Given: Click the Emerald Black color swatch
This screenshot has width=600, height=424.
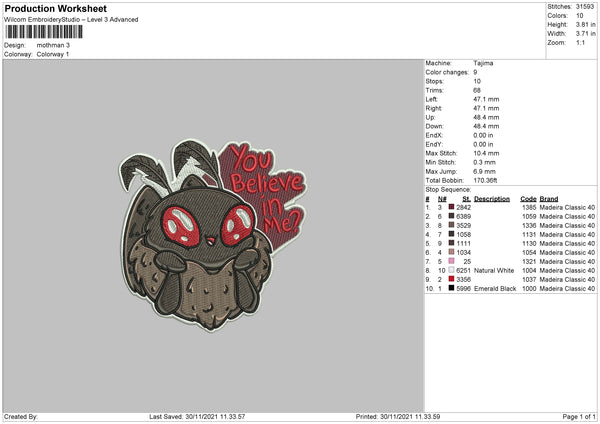Looking at the screenshot, I should coord(452,288).
